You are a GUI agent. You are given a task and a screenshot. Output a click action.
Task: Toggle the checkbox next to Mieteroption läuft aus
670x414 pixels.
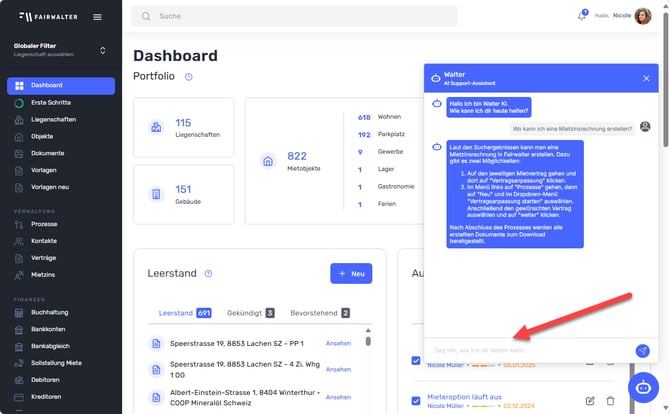(416, 401)
